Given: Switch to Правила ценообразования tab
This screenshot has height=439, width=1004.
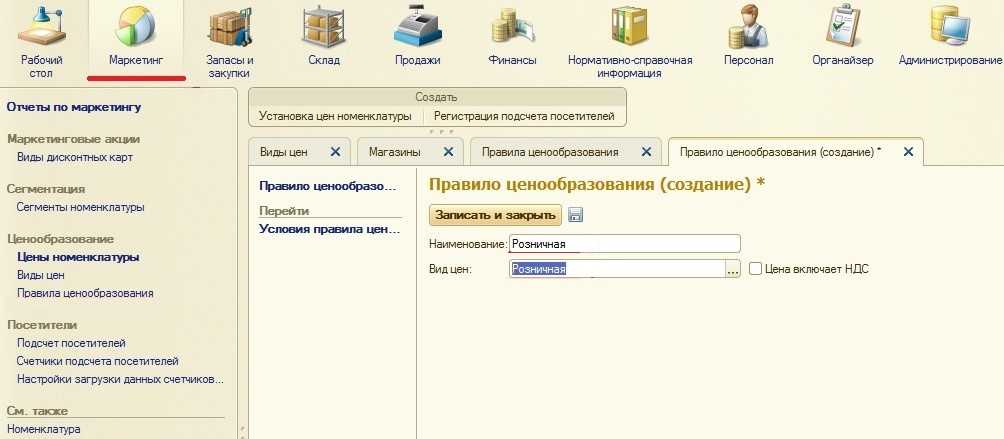Looking at the screenshot, I should click(x=549, y=152).
